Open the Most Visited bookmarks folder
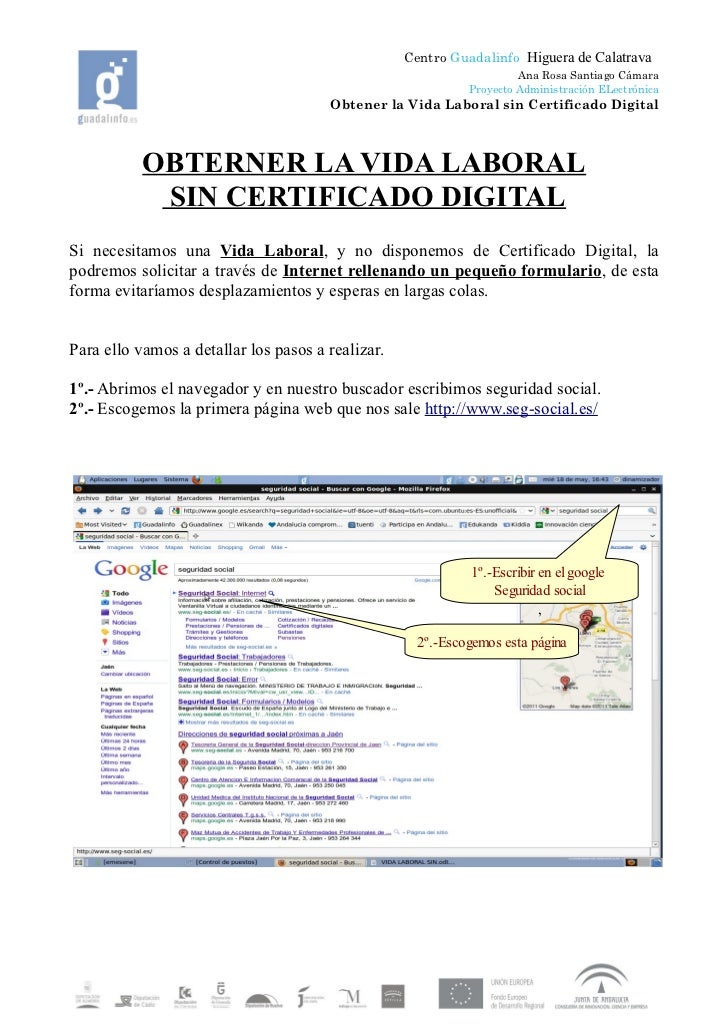Image resolution: width=728 pixels, height=1031 pixels. [101, 525]
